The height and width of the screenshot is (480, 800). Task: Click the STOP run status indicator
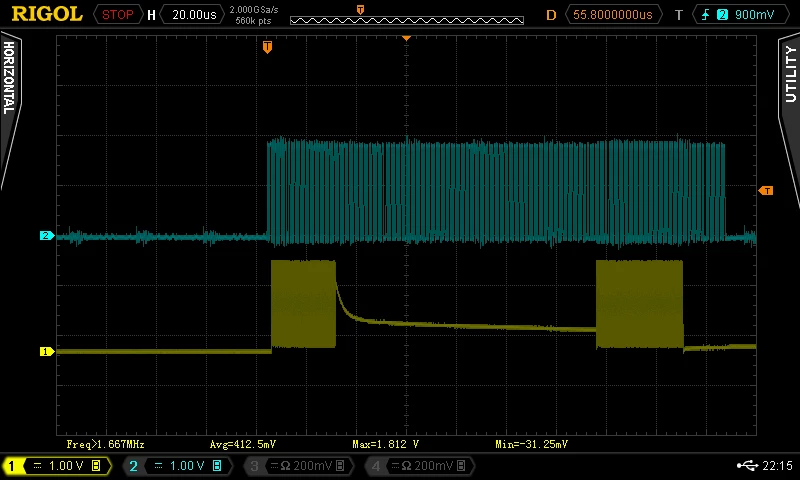pos(117,15)
